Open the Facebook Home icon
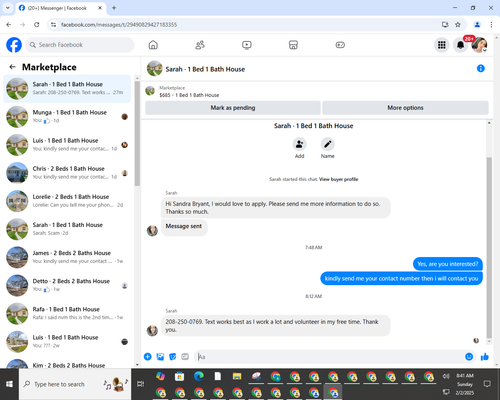Viewport: 500px width, 400px height. coord(153,45)
